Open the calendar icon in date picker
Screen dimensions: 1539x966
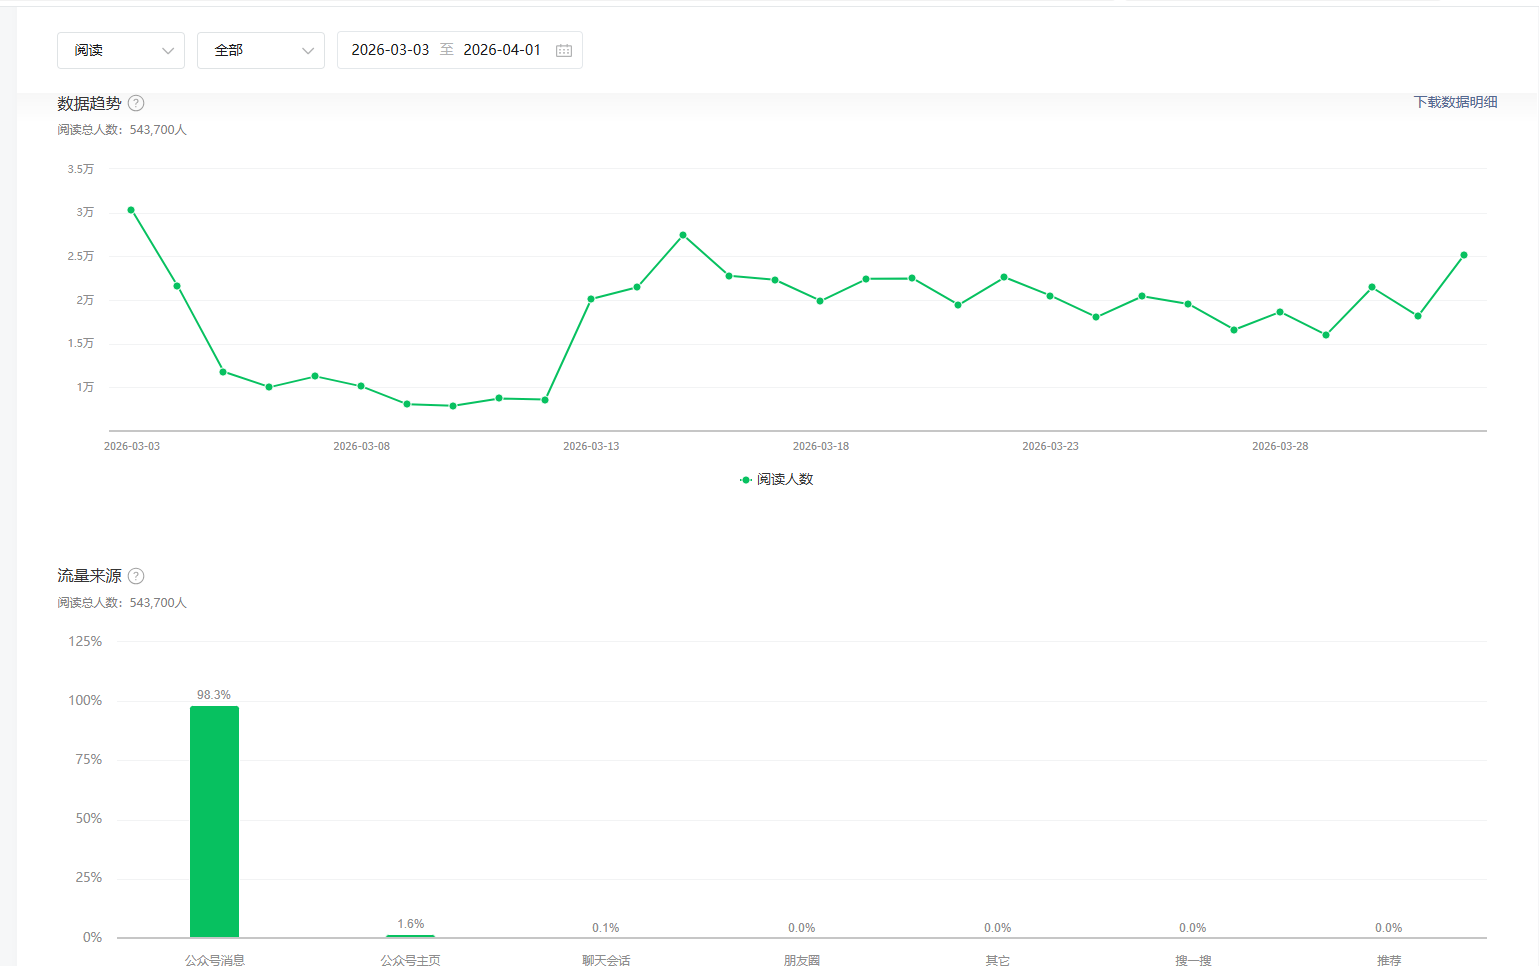pyautogui.click(x=564, y=50)
